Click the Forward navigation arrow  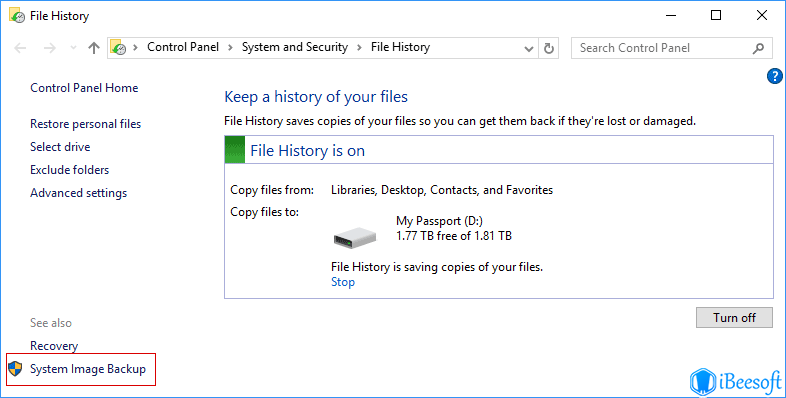pos(50,48)
